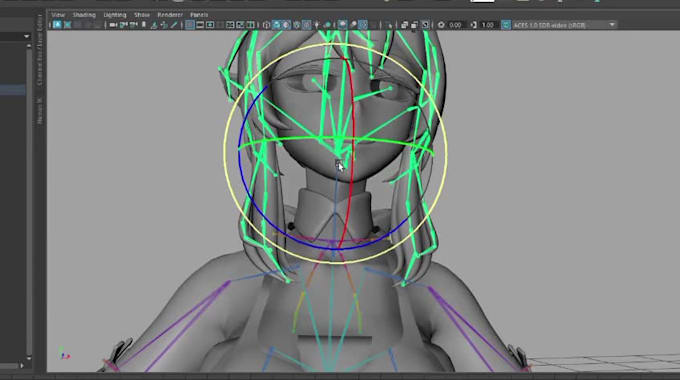Click the Use All Lights icon
The width and height of the screenshot is (680, 380).
pos(317,25)
